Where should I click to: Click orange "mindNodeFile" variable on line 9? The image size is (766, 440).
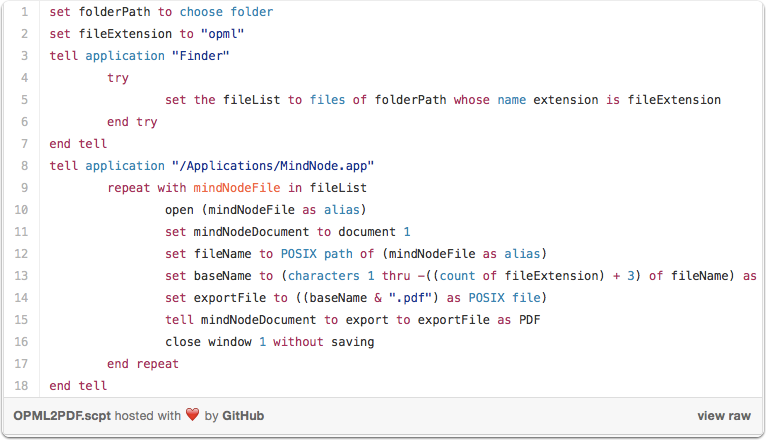(237, 188)
